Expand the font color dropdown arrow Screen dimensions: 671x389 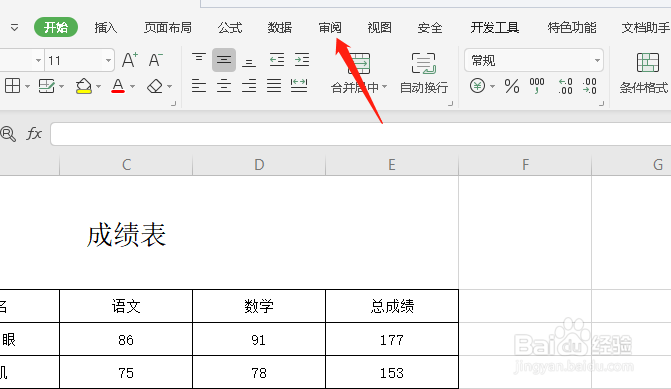(x=133, y=86)
